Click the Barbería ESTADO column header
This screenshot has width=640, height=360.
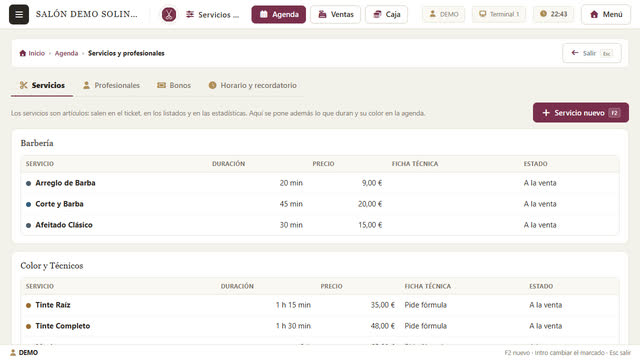tap(536, 164)
